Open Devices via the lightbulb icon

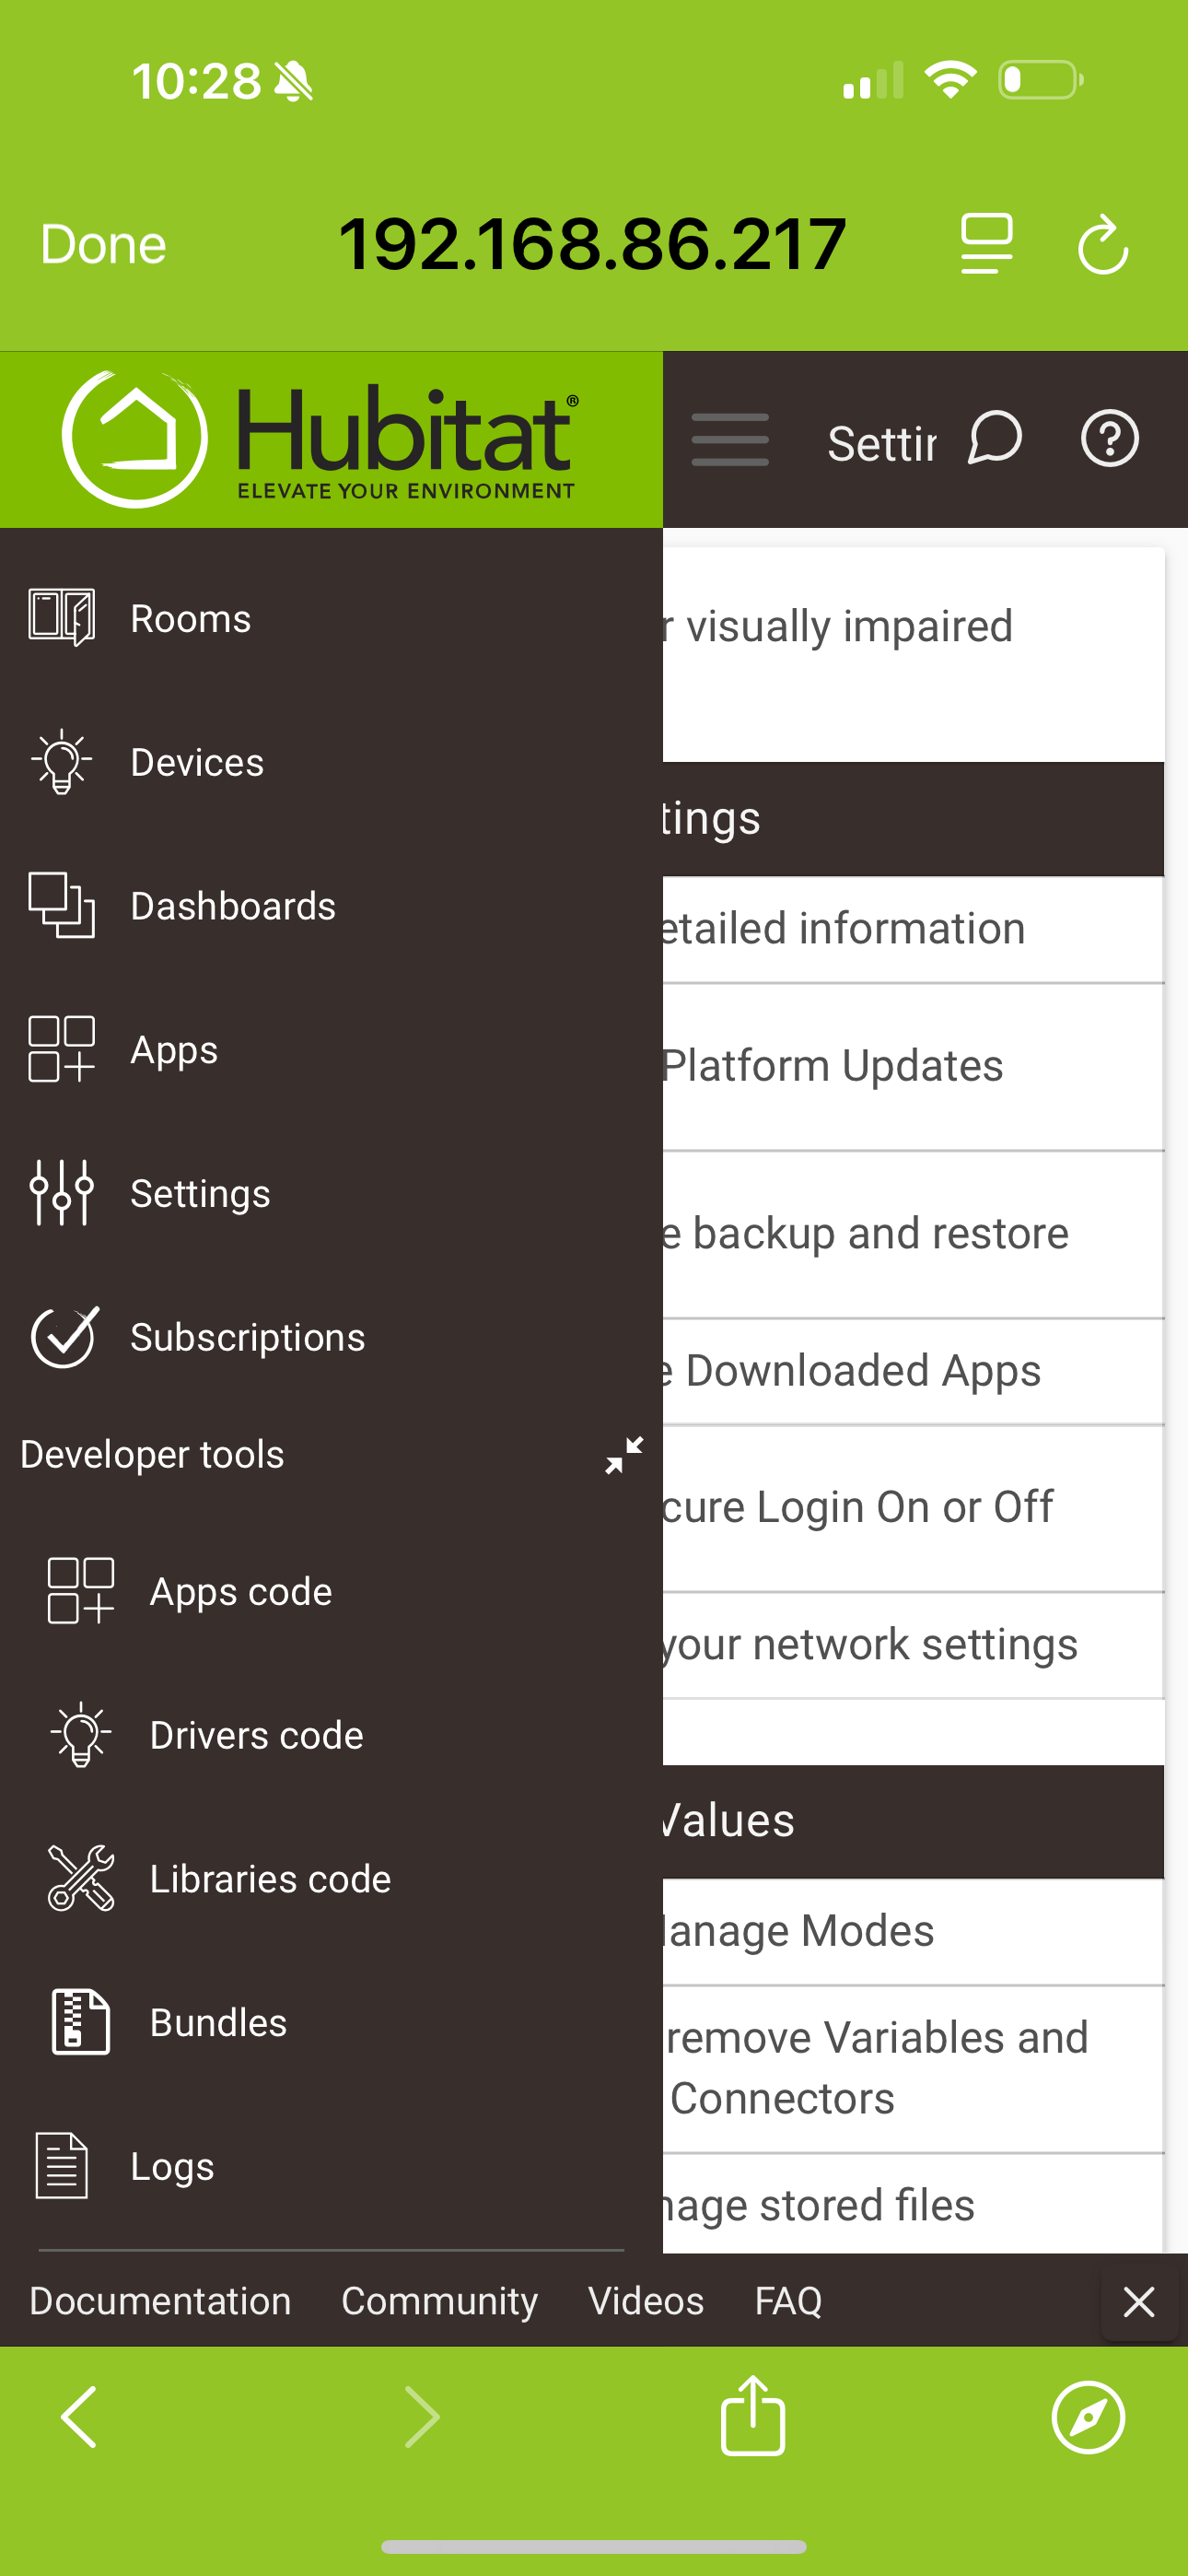click(x=61, y=762)
